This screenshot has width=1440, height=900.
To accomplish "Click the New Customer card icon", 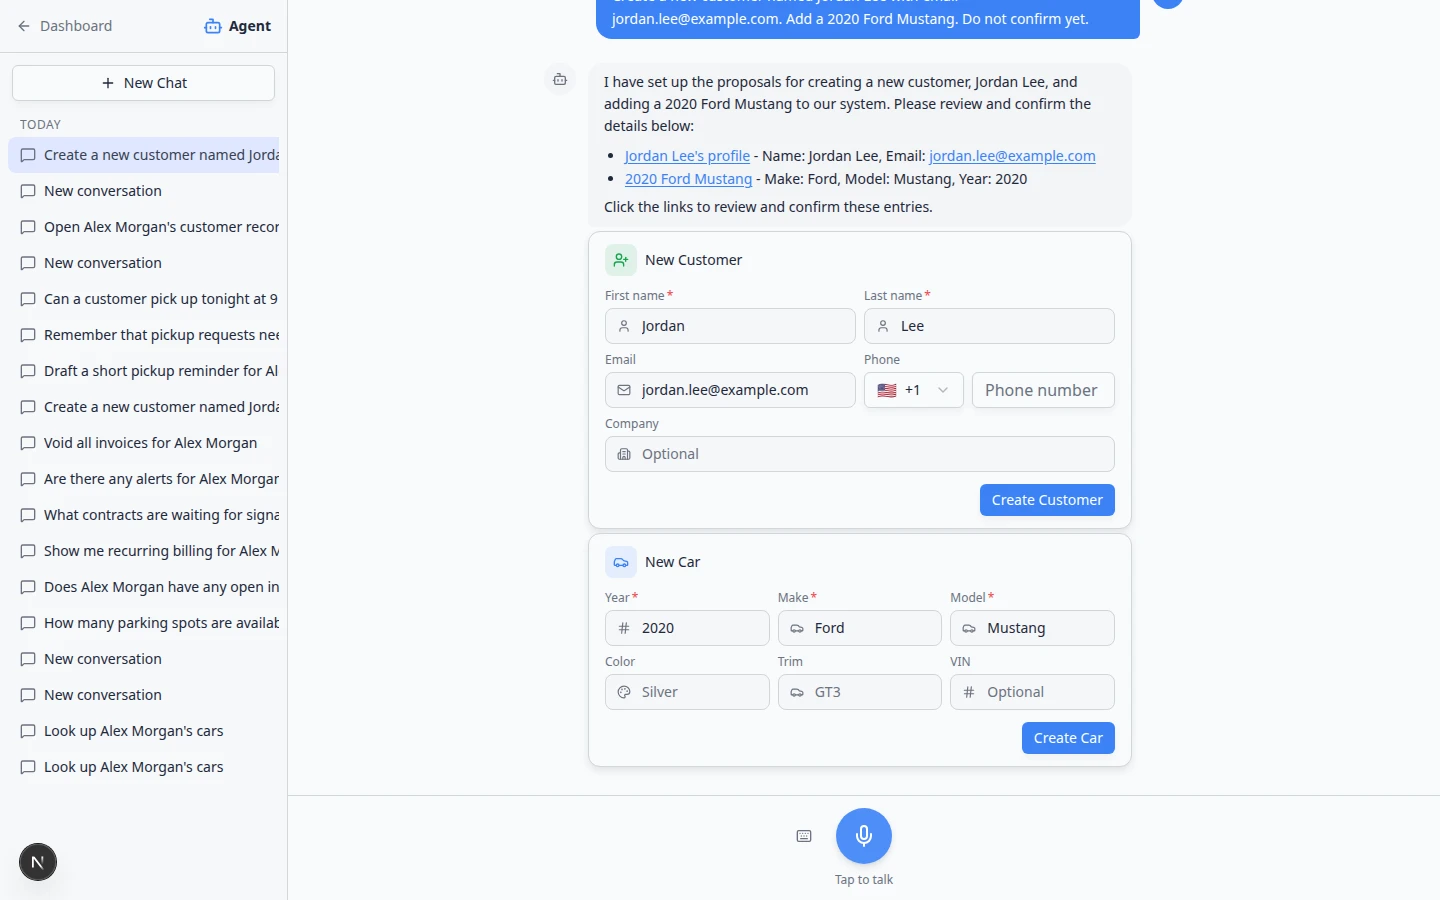I will 621,260.
